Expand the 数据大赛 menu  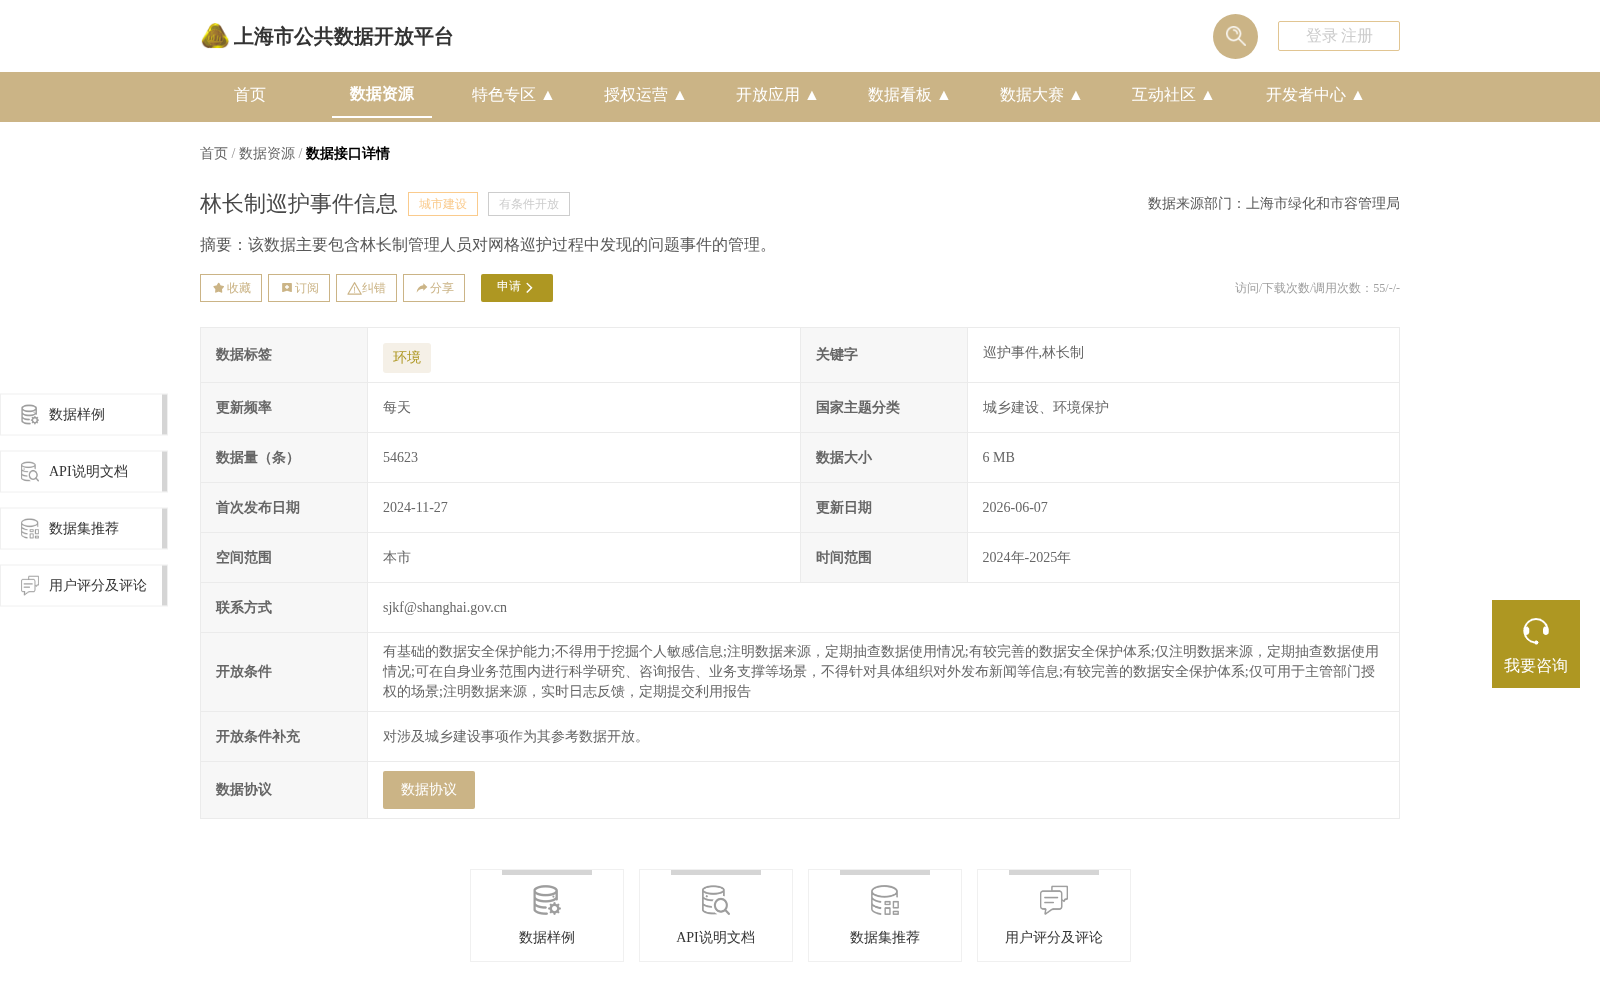(1040, 95)
